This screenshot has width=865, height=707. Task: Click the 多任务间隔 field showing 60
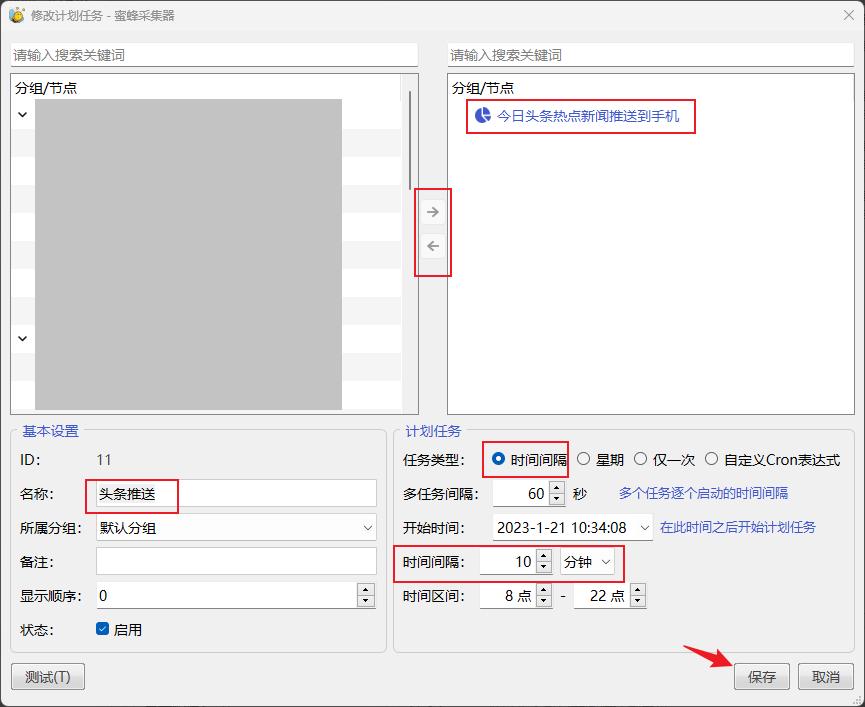[x=521, y=494]
